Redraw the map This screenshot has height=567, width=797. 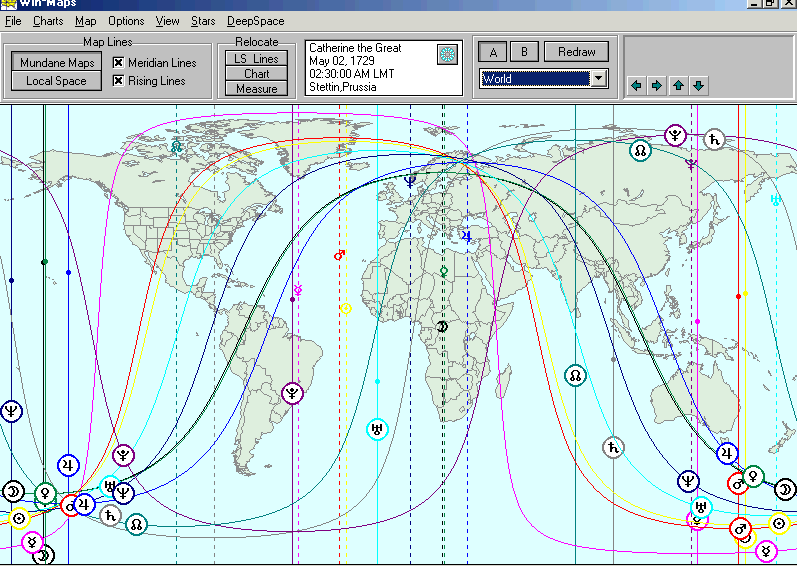576,51
